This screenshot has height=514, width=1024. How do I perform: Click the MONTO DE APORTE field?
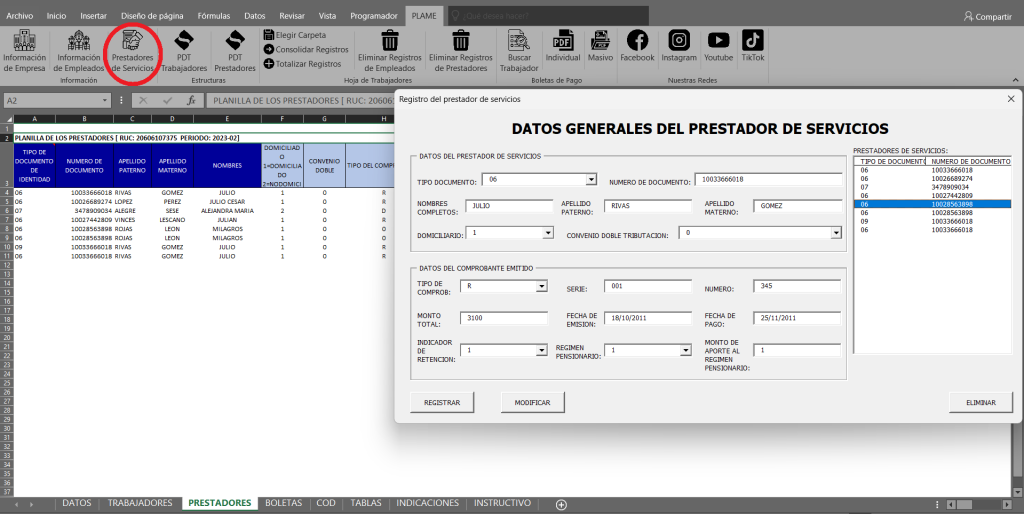click(797, 350)
